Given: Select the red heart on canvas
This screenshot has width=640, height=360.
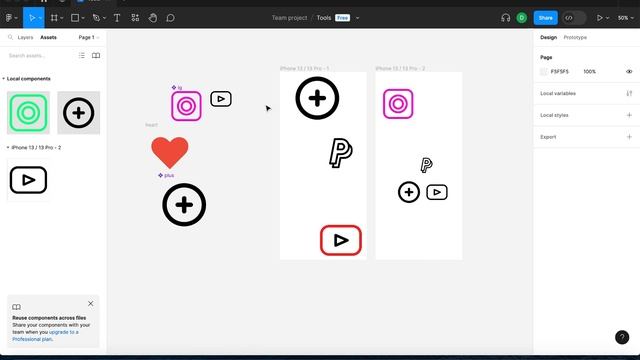Looking at the screenshot, I should click(170, 153).
